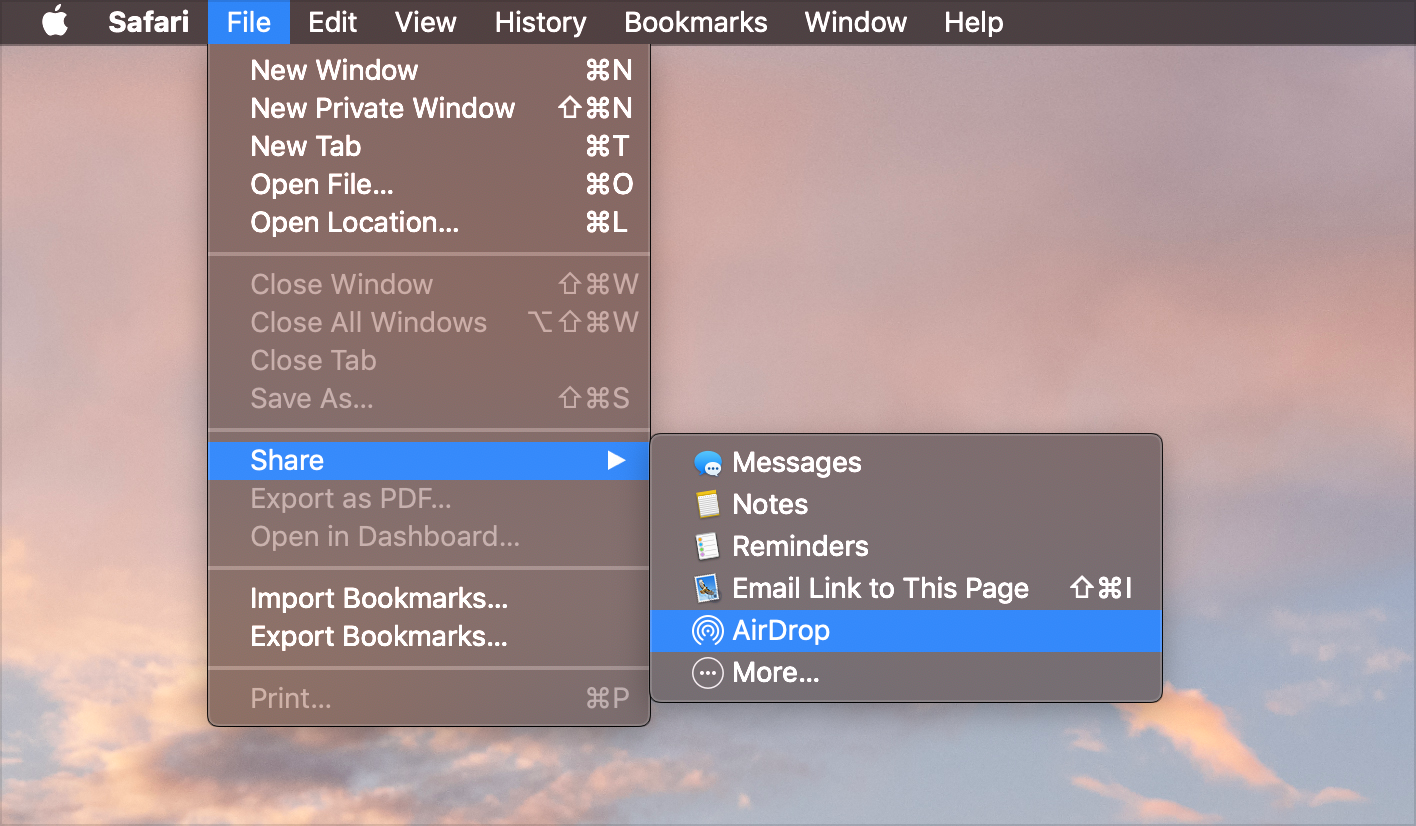Click the ellipsis icon next to More...
This screenshot has height=826, width=1416.
tap(707, 672)
